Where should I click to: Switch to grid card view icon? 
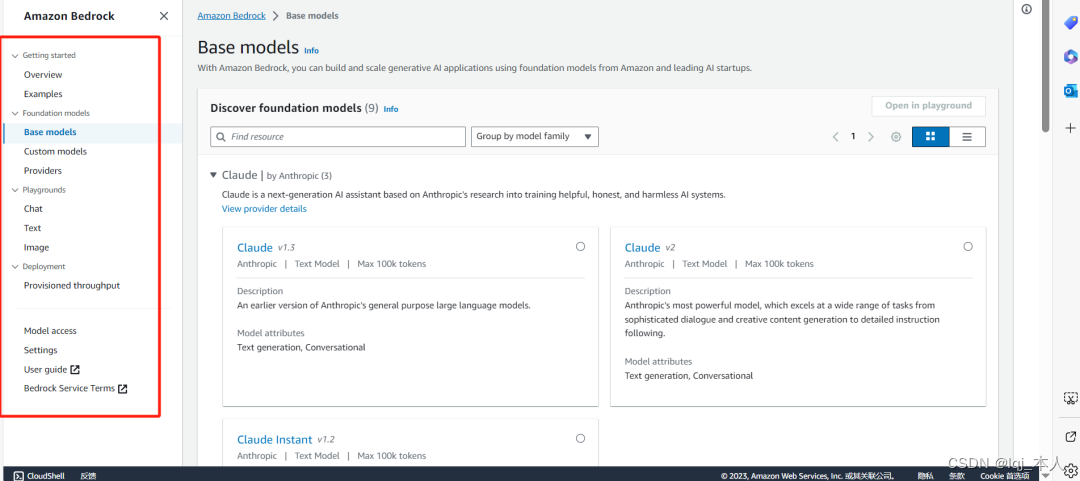coord(931,136)
